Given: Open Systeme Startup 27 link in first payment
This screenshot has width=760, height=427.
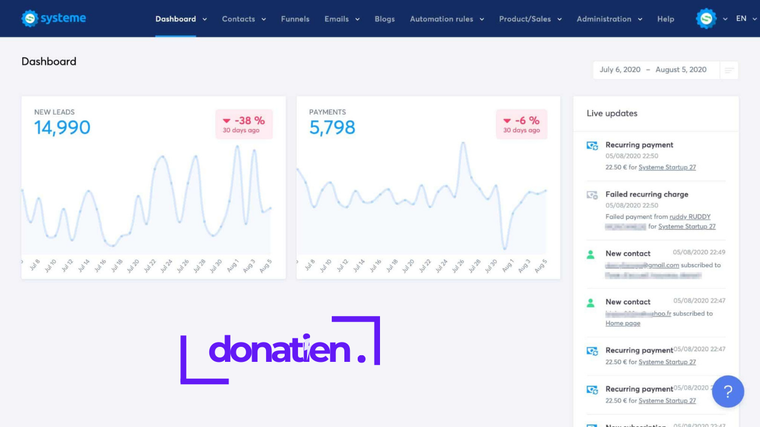Looking at the screenshot, I should [x=667, y=167].
